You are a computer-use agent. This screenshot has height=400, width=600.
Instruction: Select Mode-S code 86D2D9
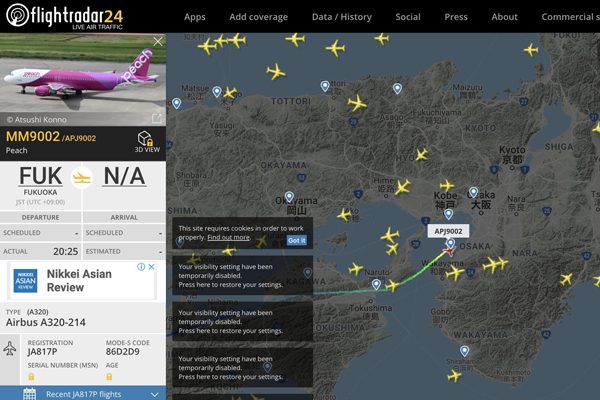coord(122,352)
